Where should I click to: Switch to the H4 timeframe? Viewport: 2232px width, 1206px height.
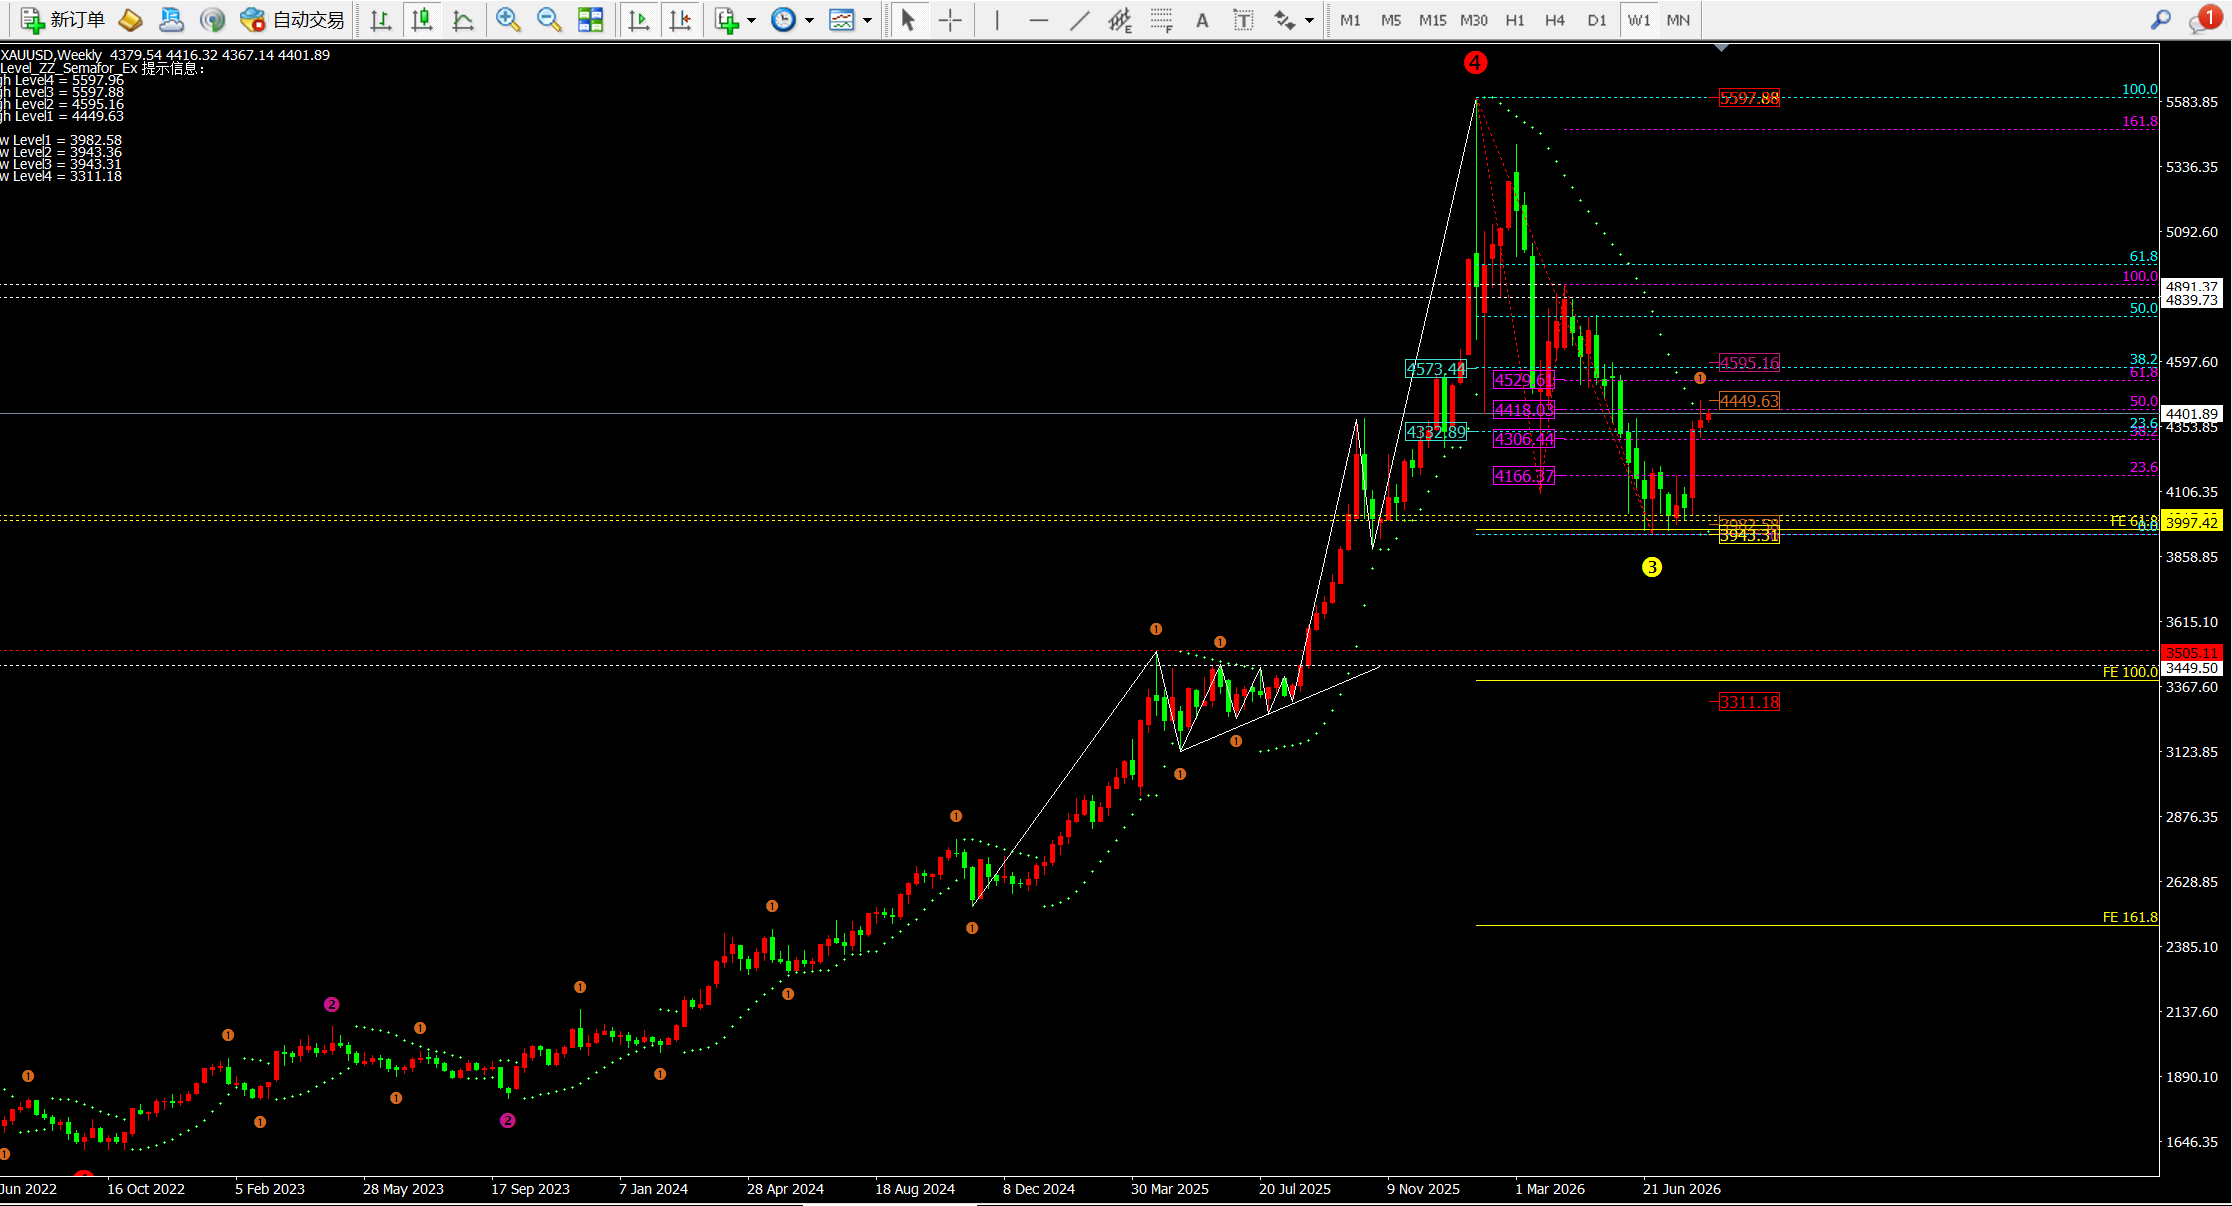pos(1555,20)
